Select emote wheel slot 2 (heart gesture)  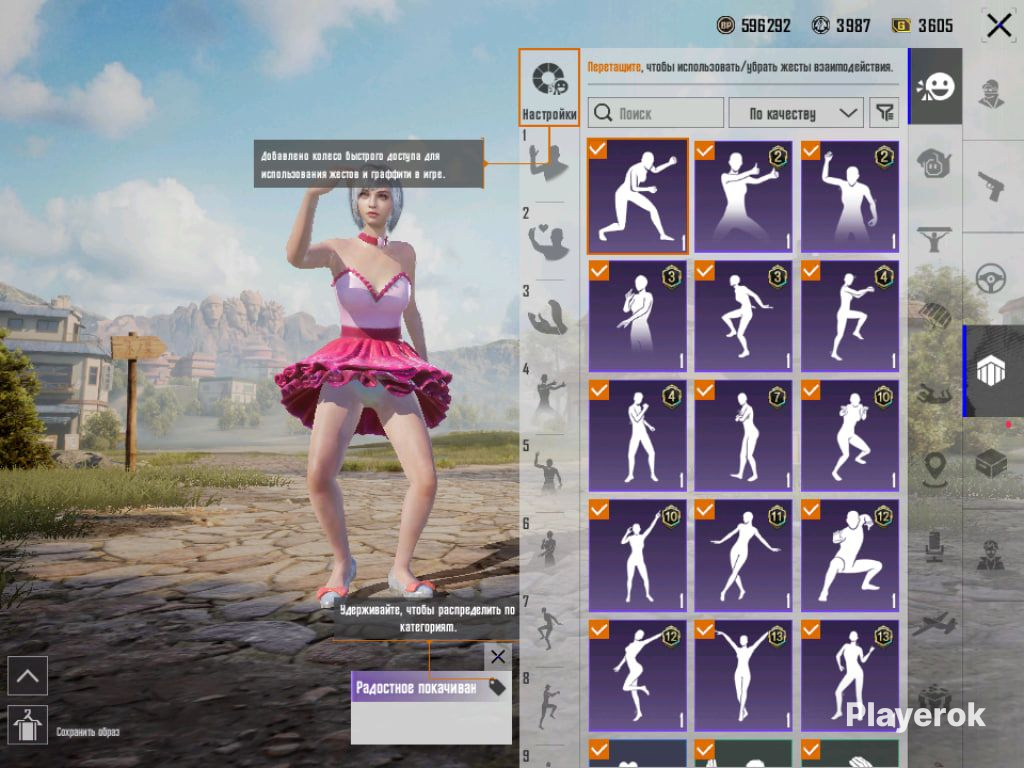[x=547, y=242]
